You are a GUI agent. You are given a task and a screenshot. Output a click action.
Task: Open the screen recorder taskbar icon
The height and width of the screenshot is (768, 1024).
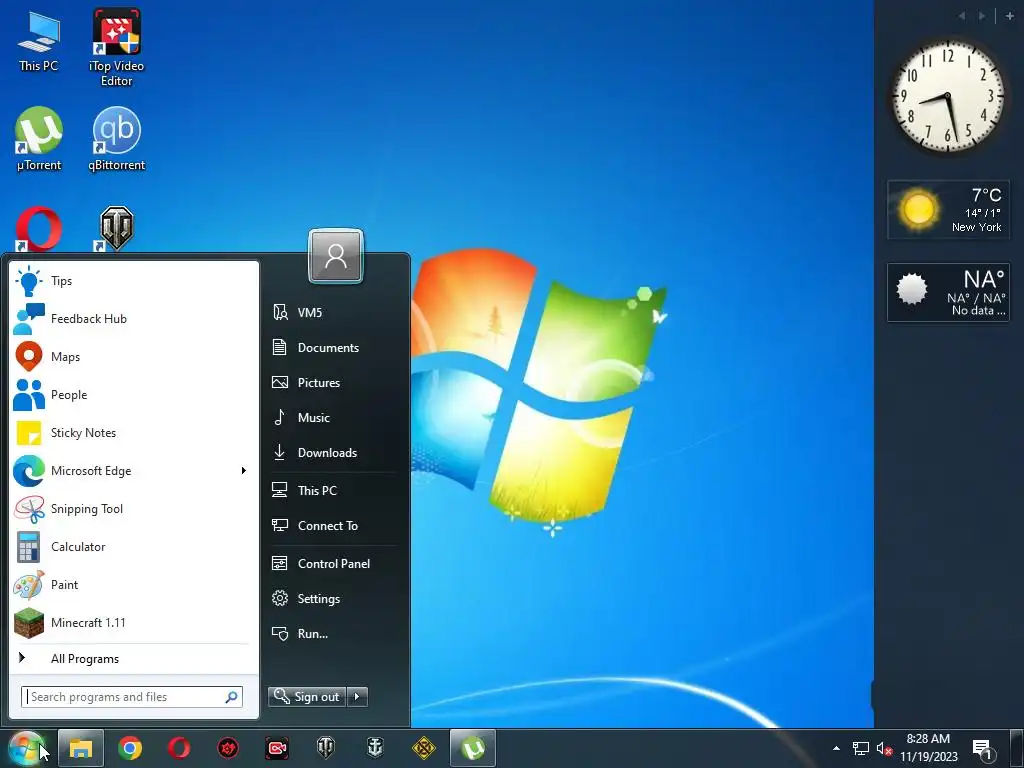pyautogui.click(x=277, y=748)
